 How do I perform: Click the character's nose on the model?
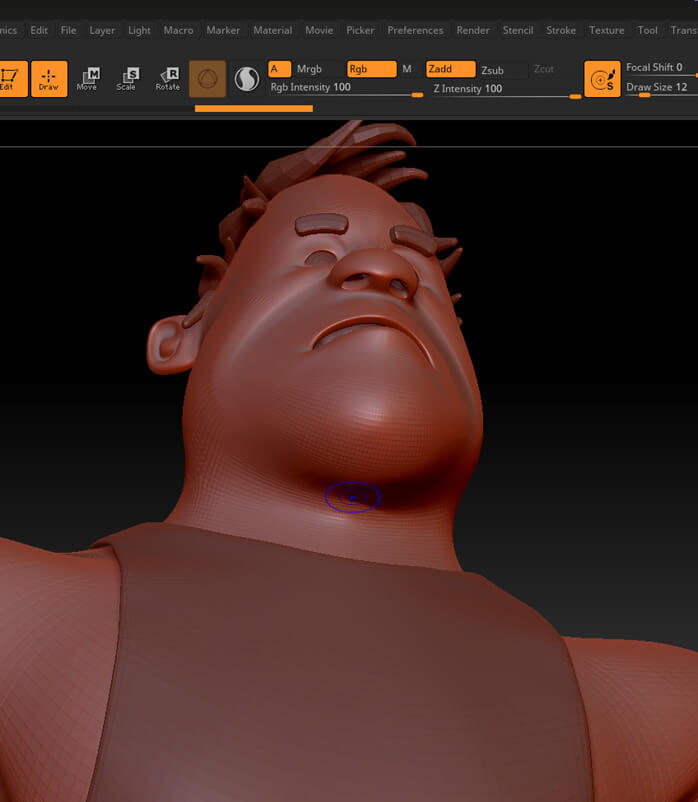click(376, 274)
